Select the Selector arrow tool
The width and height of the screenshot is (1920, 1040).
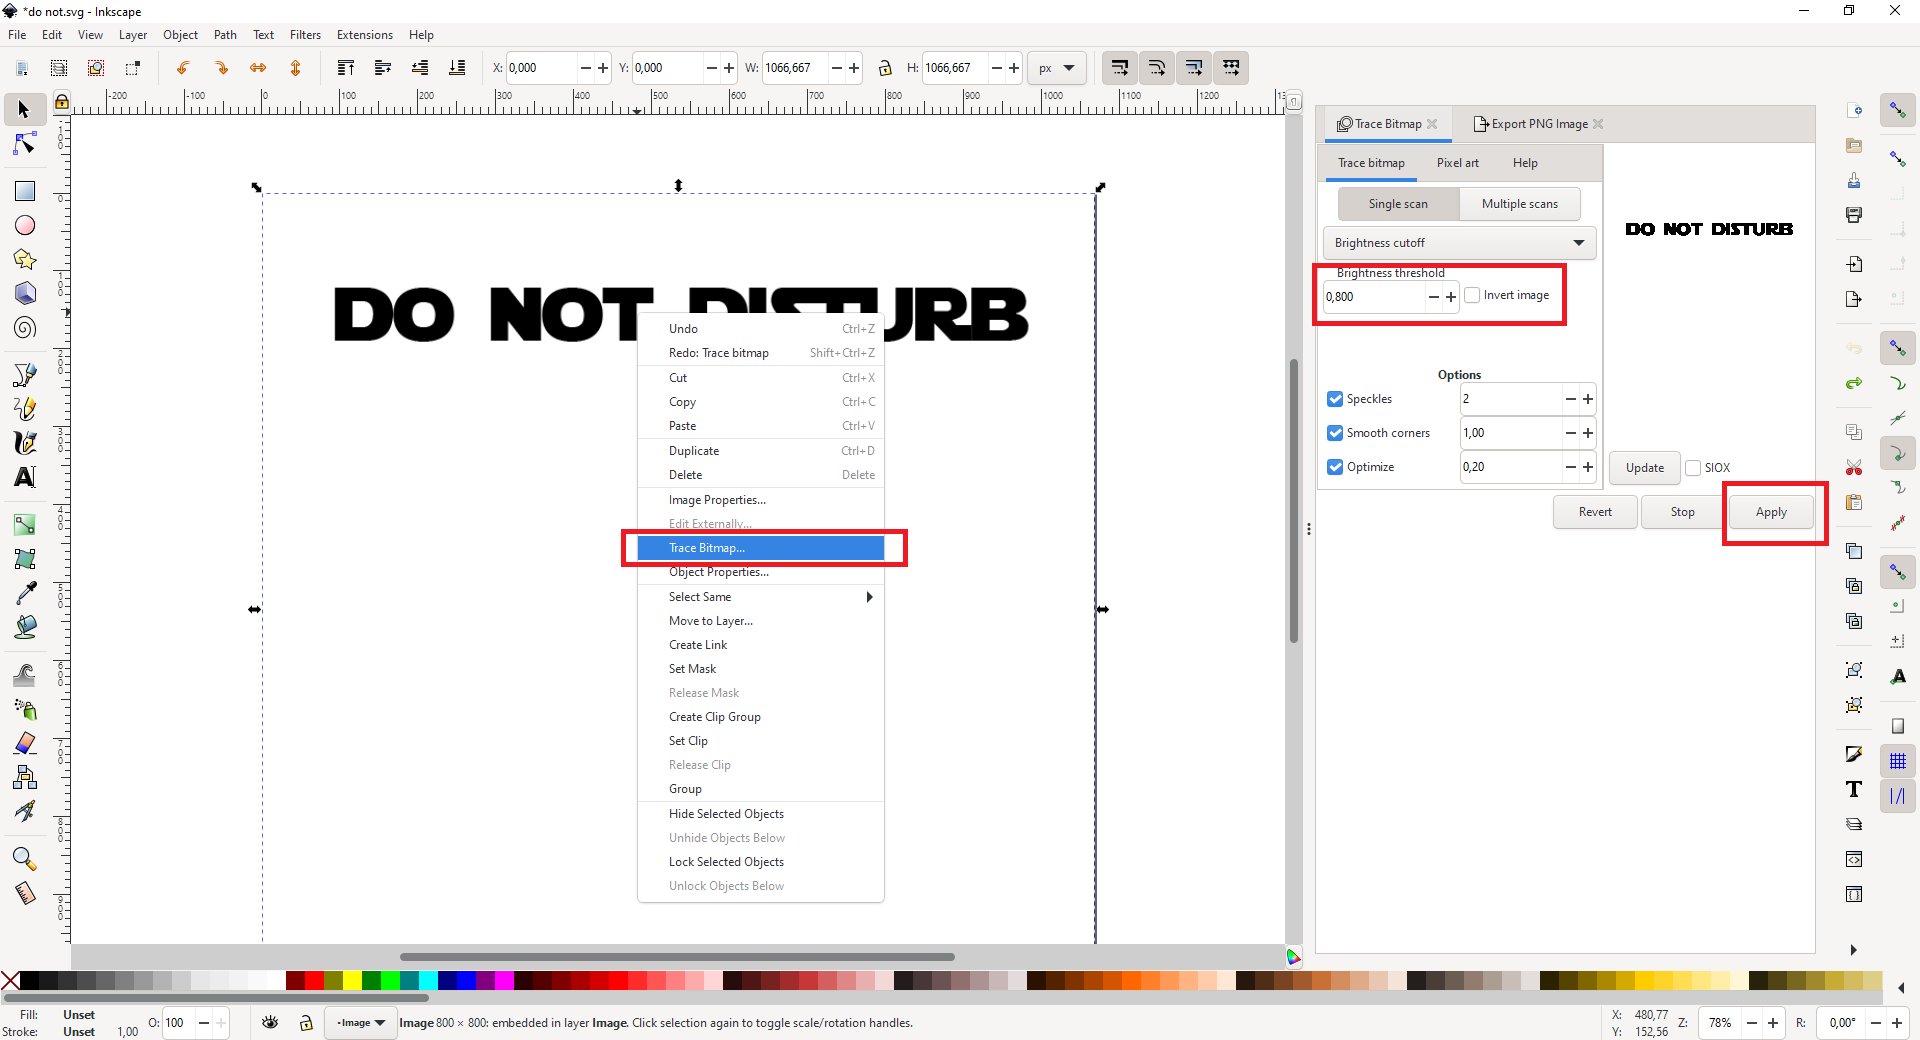coord(24,109)
